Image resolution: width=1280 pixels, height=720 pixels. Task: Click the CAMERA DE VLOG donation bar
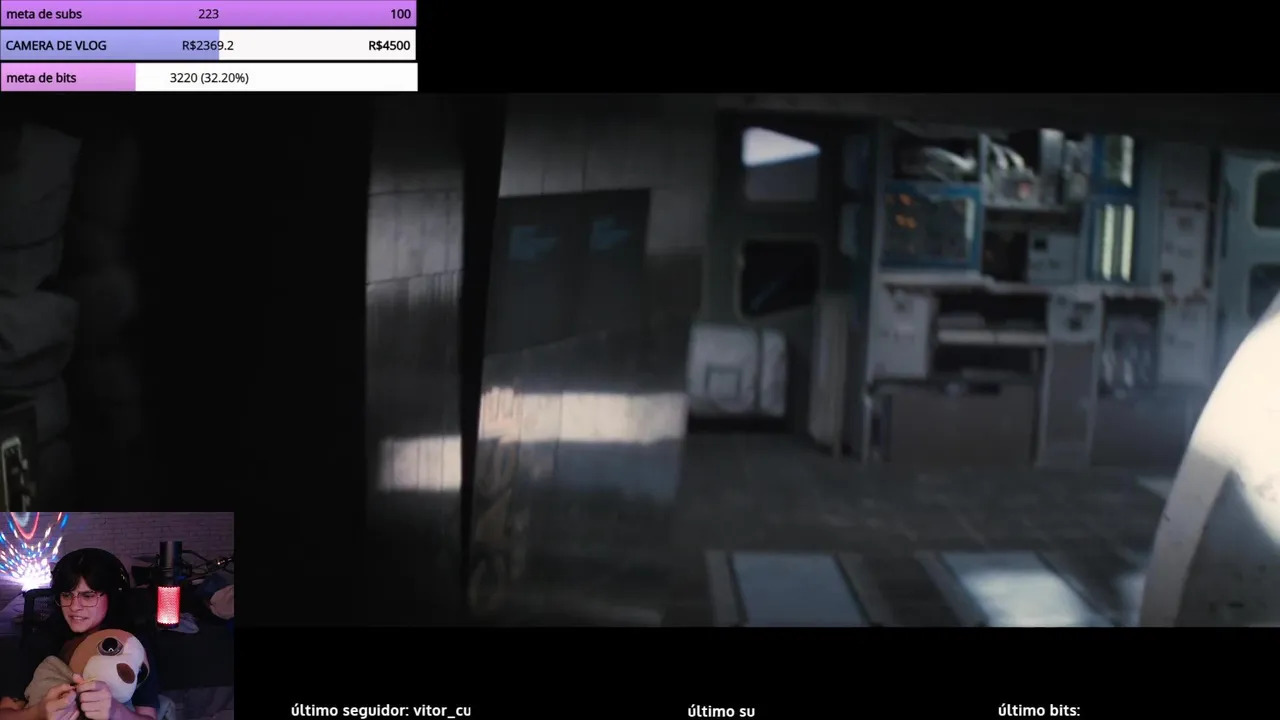coord(208,45)
